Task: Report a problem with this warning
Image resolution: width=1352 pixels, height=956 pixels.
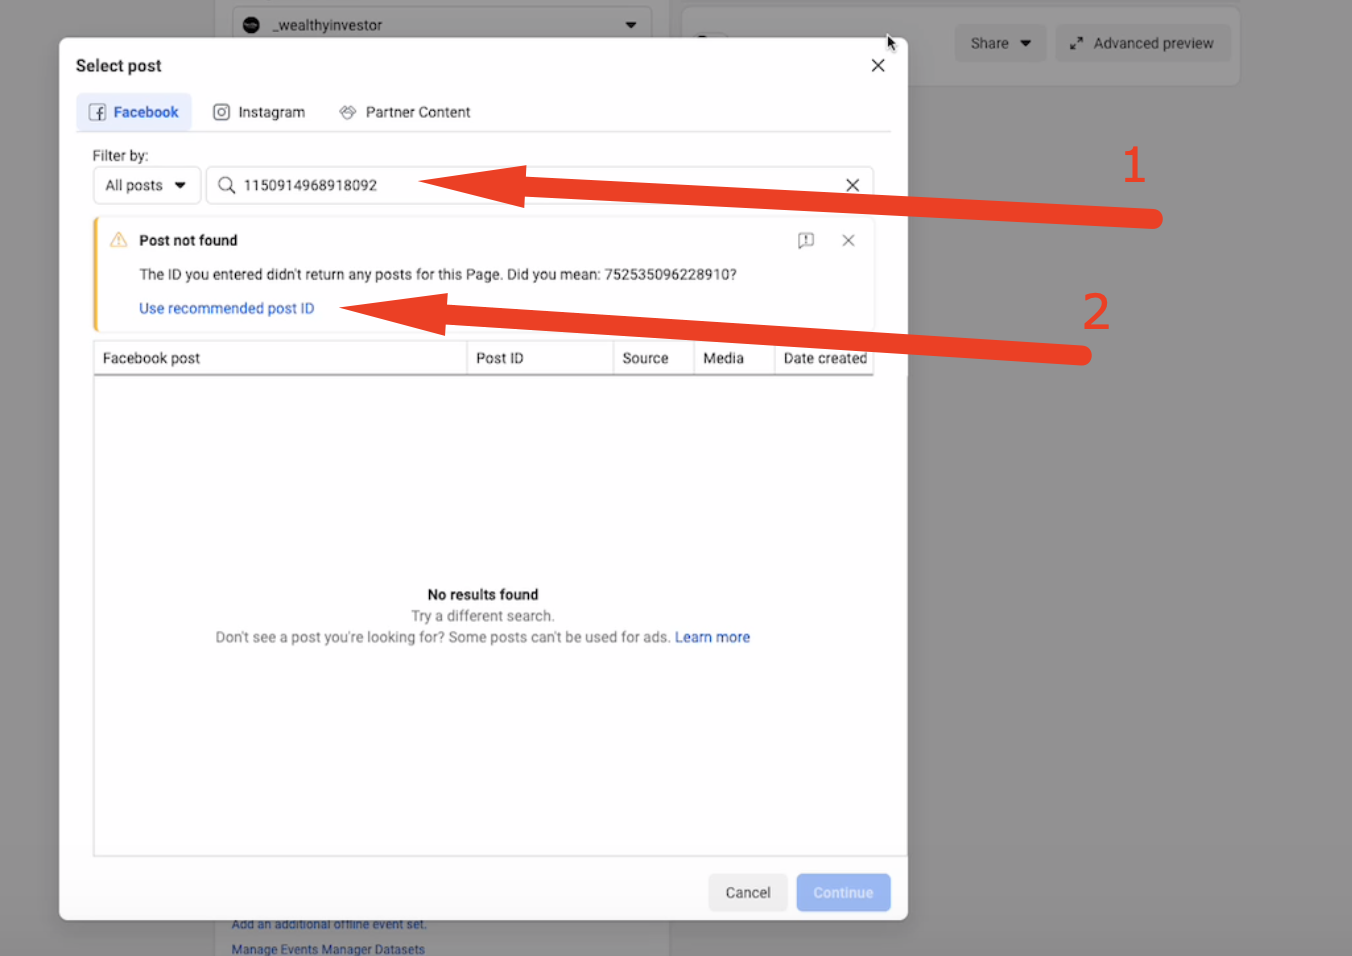Action: point(806,240)
